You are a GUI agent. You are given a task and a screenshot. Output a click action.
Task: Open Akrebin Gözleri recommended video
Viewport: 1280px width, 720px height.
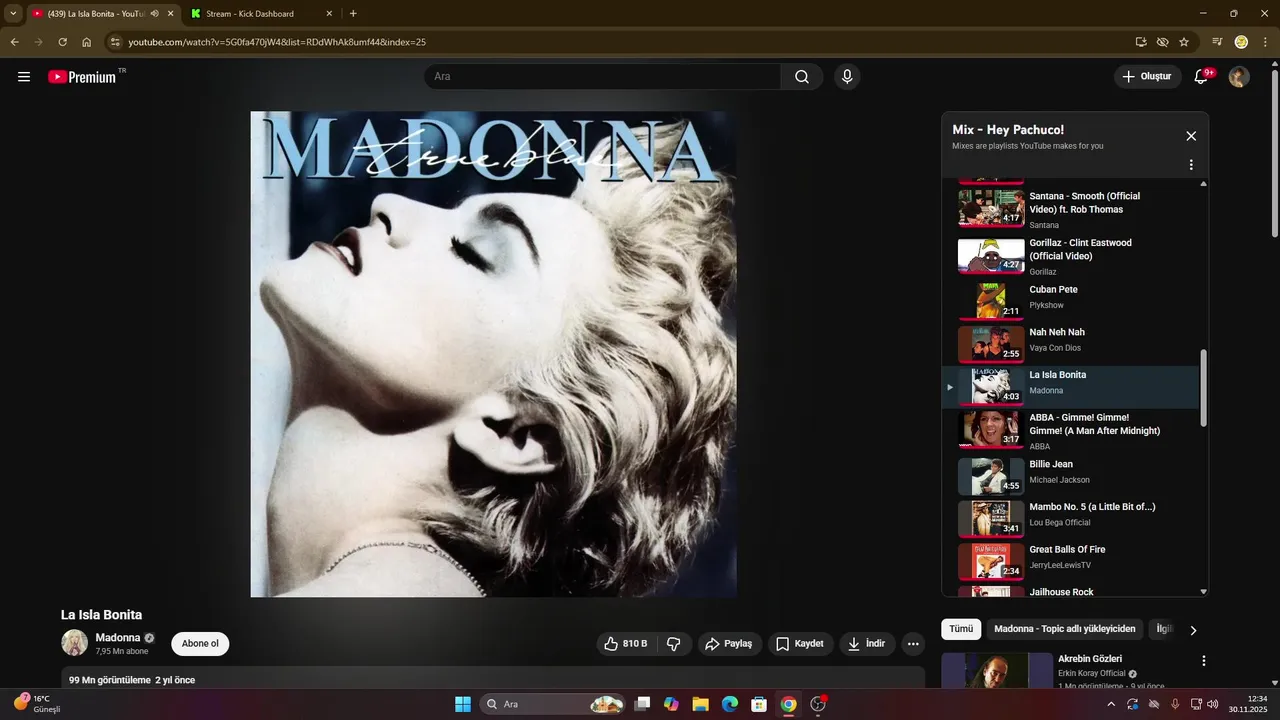[x=1090, y=659]
